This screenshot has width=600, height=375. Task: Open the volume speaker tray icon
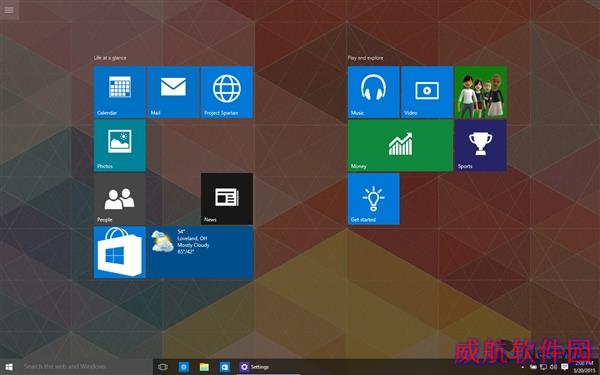pos(553,367)
